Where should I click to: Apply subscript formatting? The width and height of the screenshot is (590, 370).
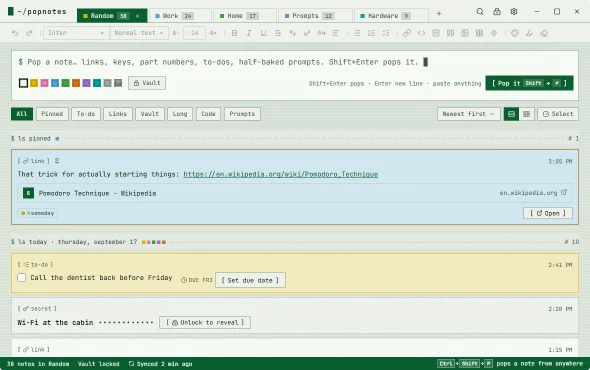click(292, 33)
